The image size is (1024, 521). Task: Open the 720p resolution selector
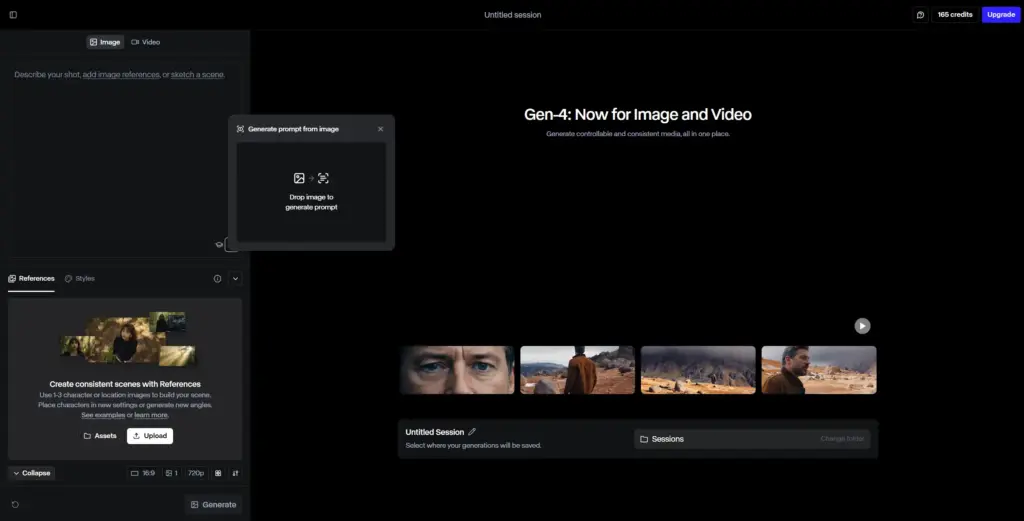(x=196, y=473)
